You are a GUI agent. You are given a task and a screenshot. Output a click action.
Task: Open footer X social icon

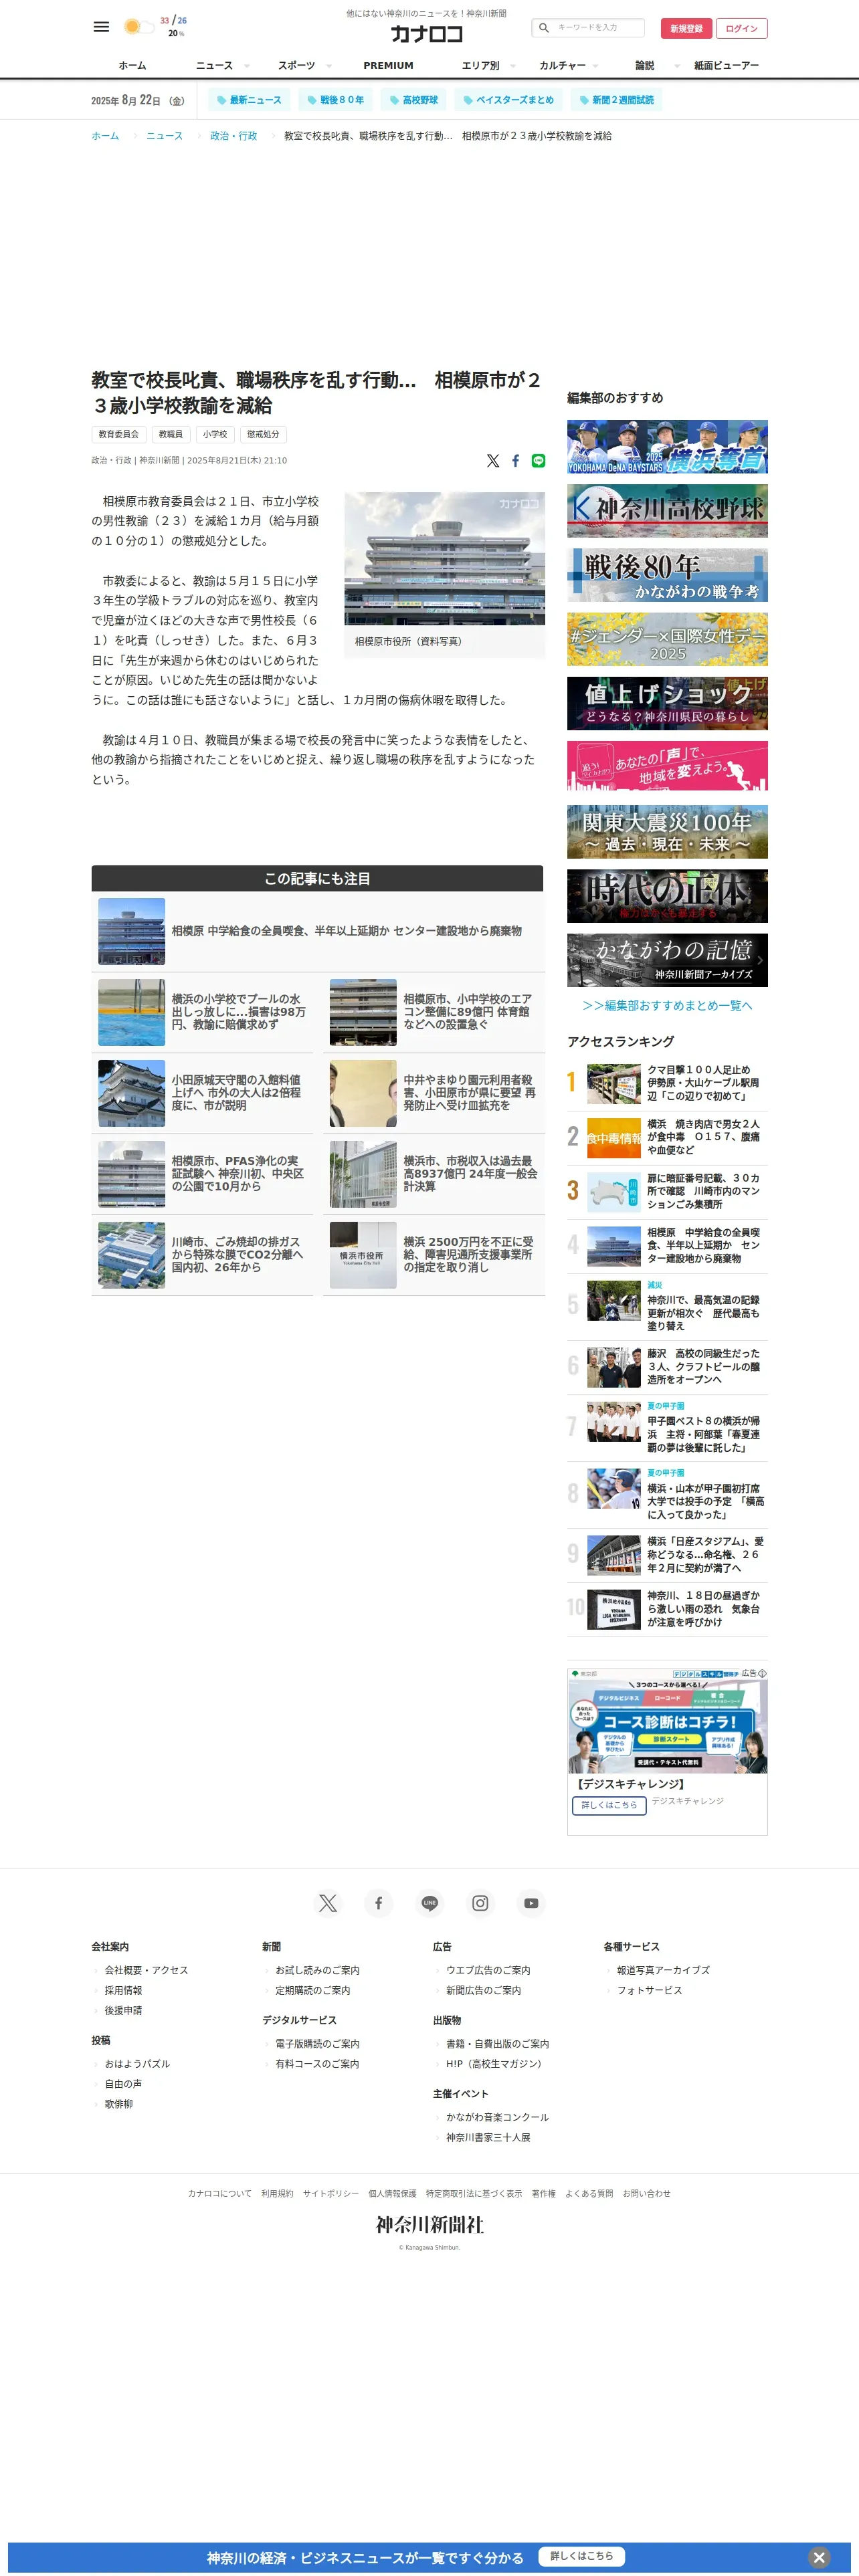click(328, 1903)
